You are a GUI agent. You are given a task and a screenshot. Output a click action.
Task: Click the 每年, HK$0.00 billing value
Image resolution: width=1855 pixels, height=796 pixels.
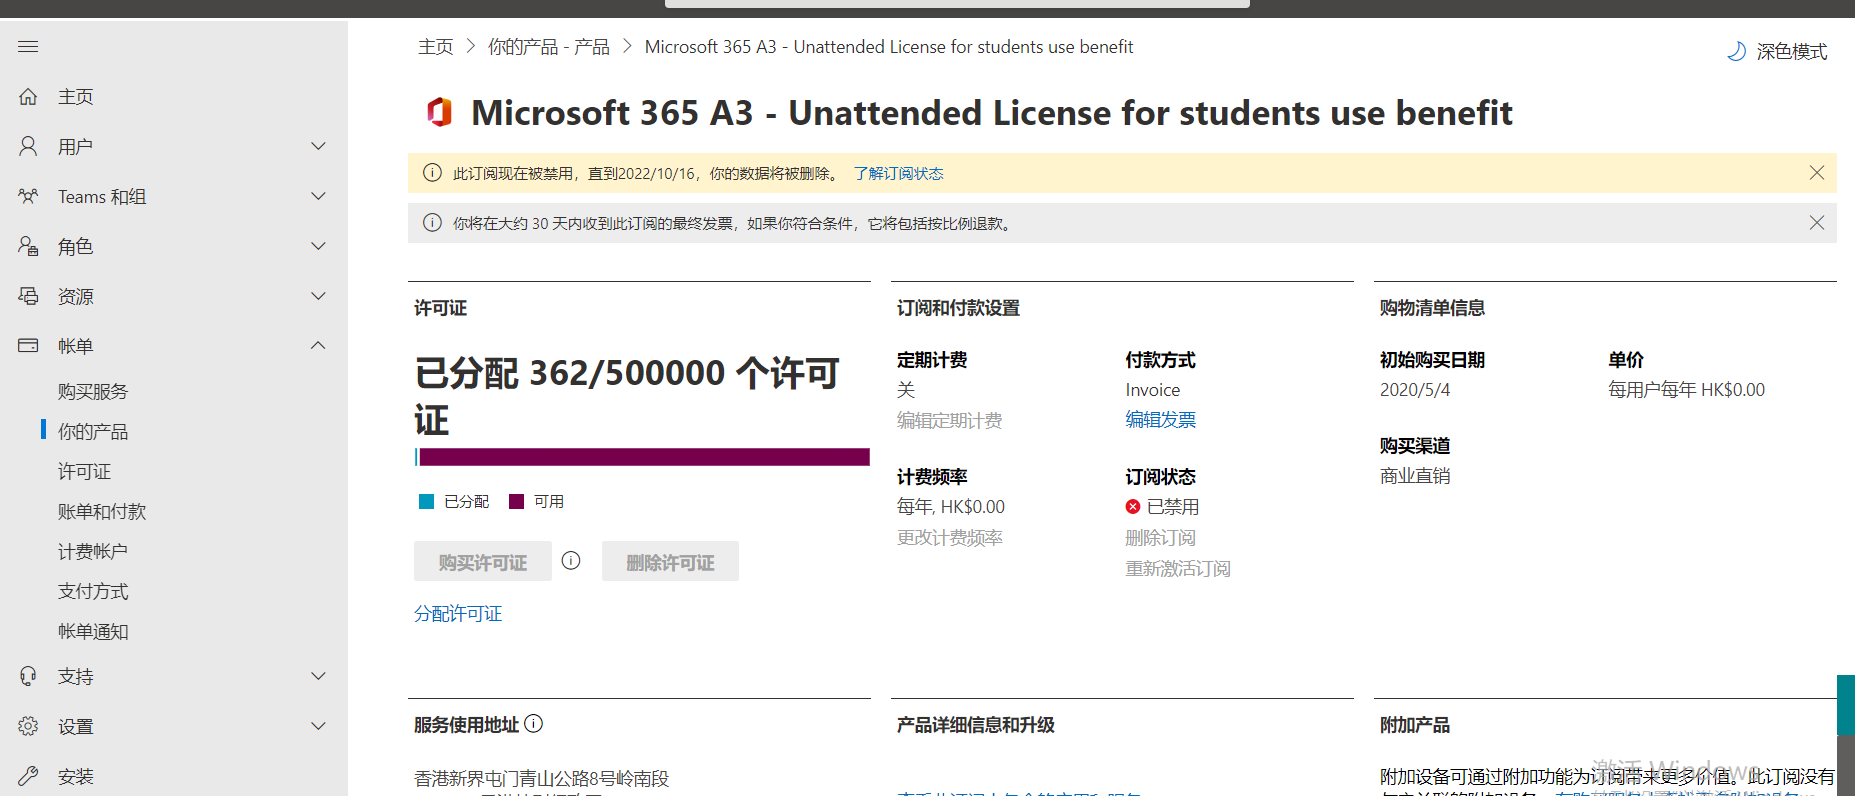[951, 507]
